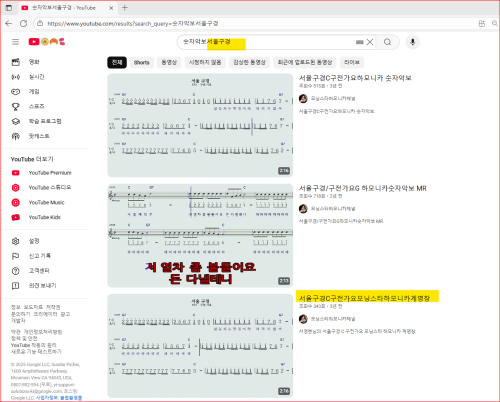
Task: Click inside the YouTube search field
Action: point(267,42)
